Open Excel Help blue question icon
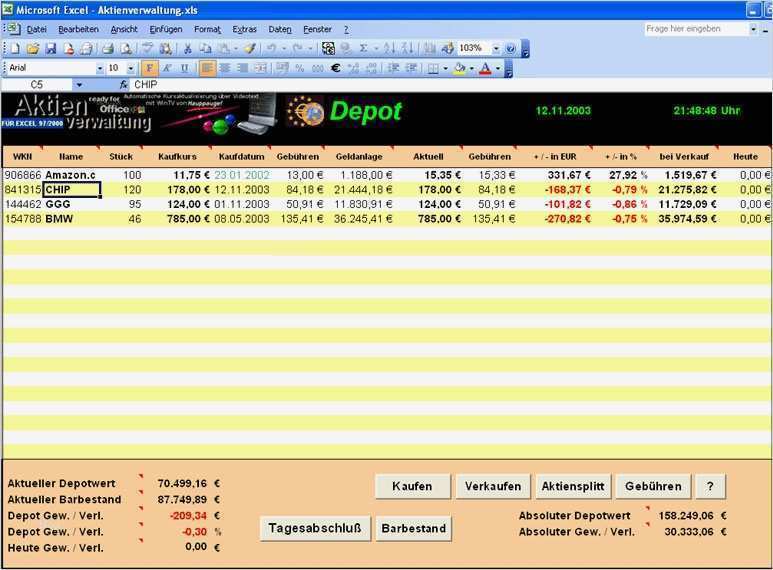The image size is (773, 570). coord(511,48)
